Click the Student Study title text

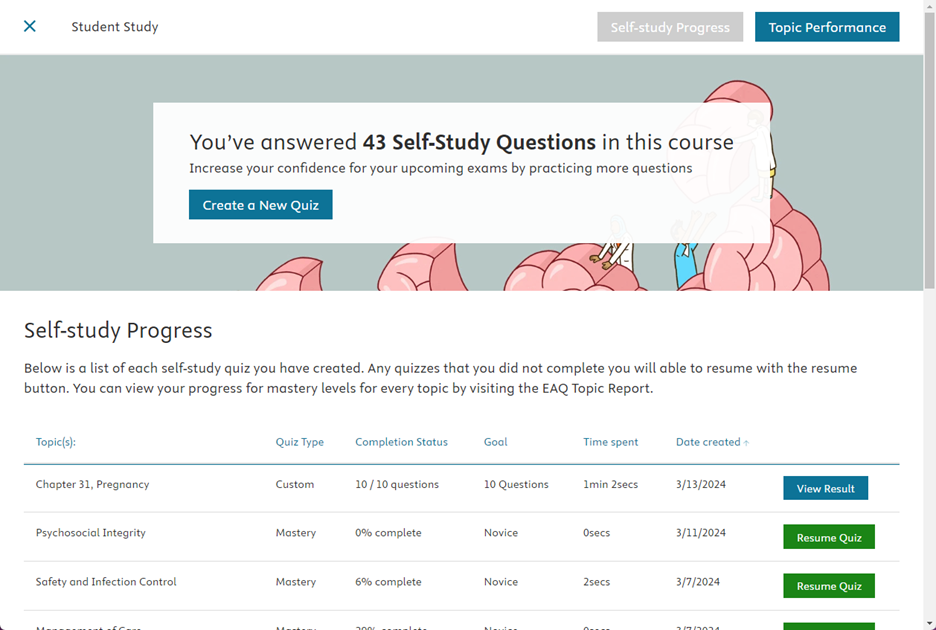[114, 26]
